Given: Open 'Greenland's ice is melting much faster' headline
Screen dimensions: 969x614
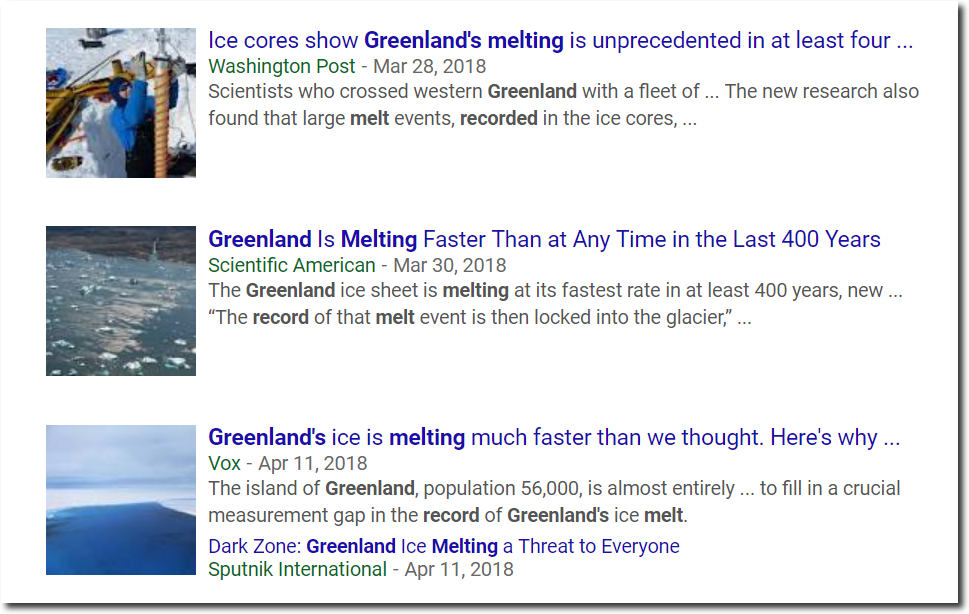Looking at the screenshot, I should (554, 437).
